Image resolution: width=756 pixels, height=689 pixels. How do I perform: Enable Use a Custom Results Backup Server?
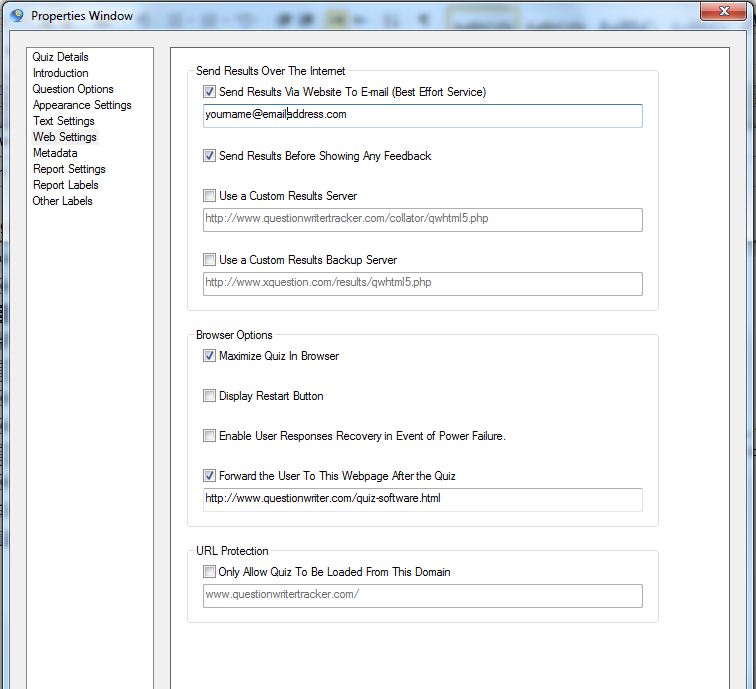click(x=209, y=260)
